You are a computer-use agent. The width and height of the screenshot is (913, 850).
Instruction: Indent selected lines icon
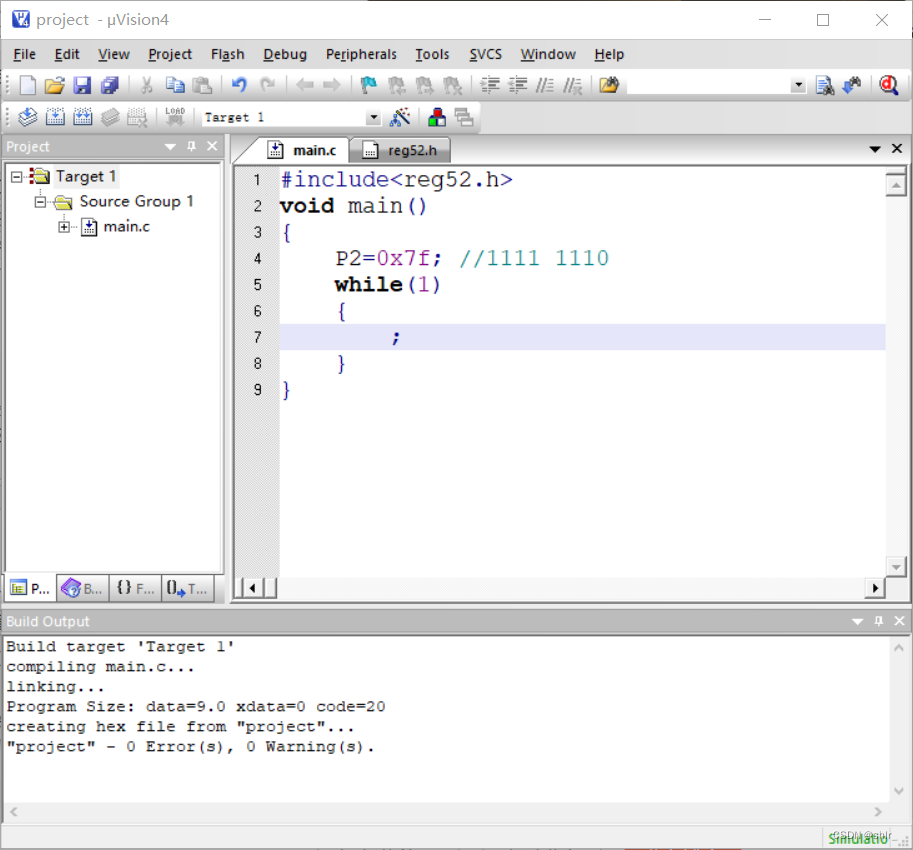pyautogui.click(x=490, y=85)
